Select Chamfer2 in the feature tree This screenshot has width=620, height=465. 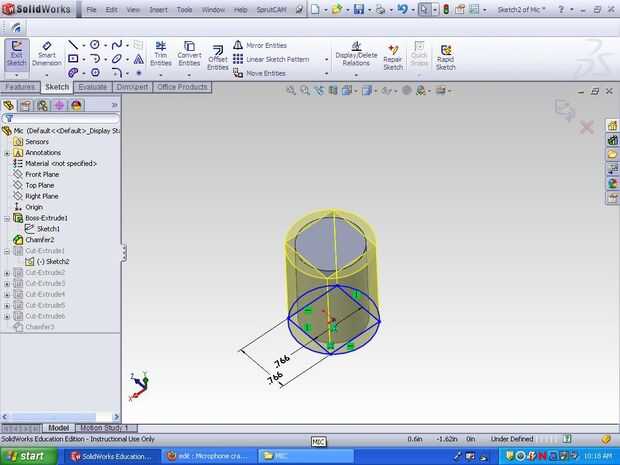34,240
